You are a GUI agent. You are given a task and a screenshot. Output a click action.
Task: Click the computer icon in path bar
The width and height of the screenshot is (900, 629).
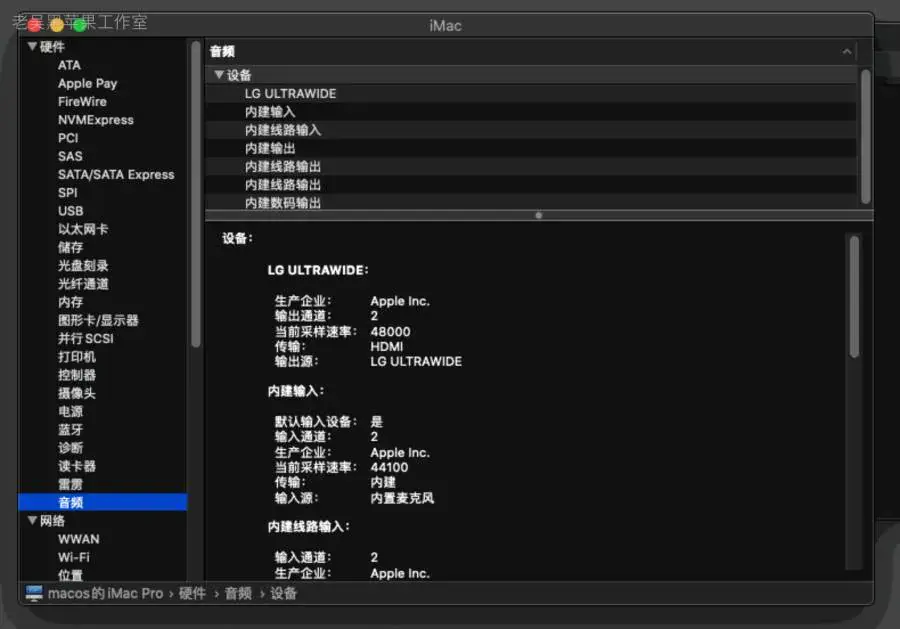[x=34, y=593]
